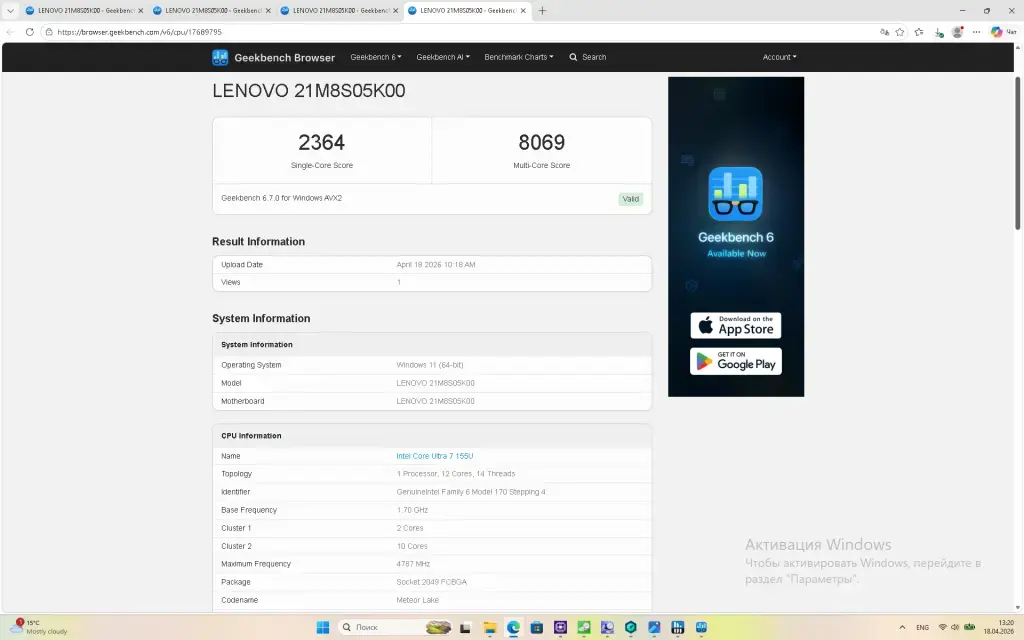Click the Download on the App Store badge
Image resolution: width=1024 pixels, height=640 pixels.
click(735, 326)
